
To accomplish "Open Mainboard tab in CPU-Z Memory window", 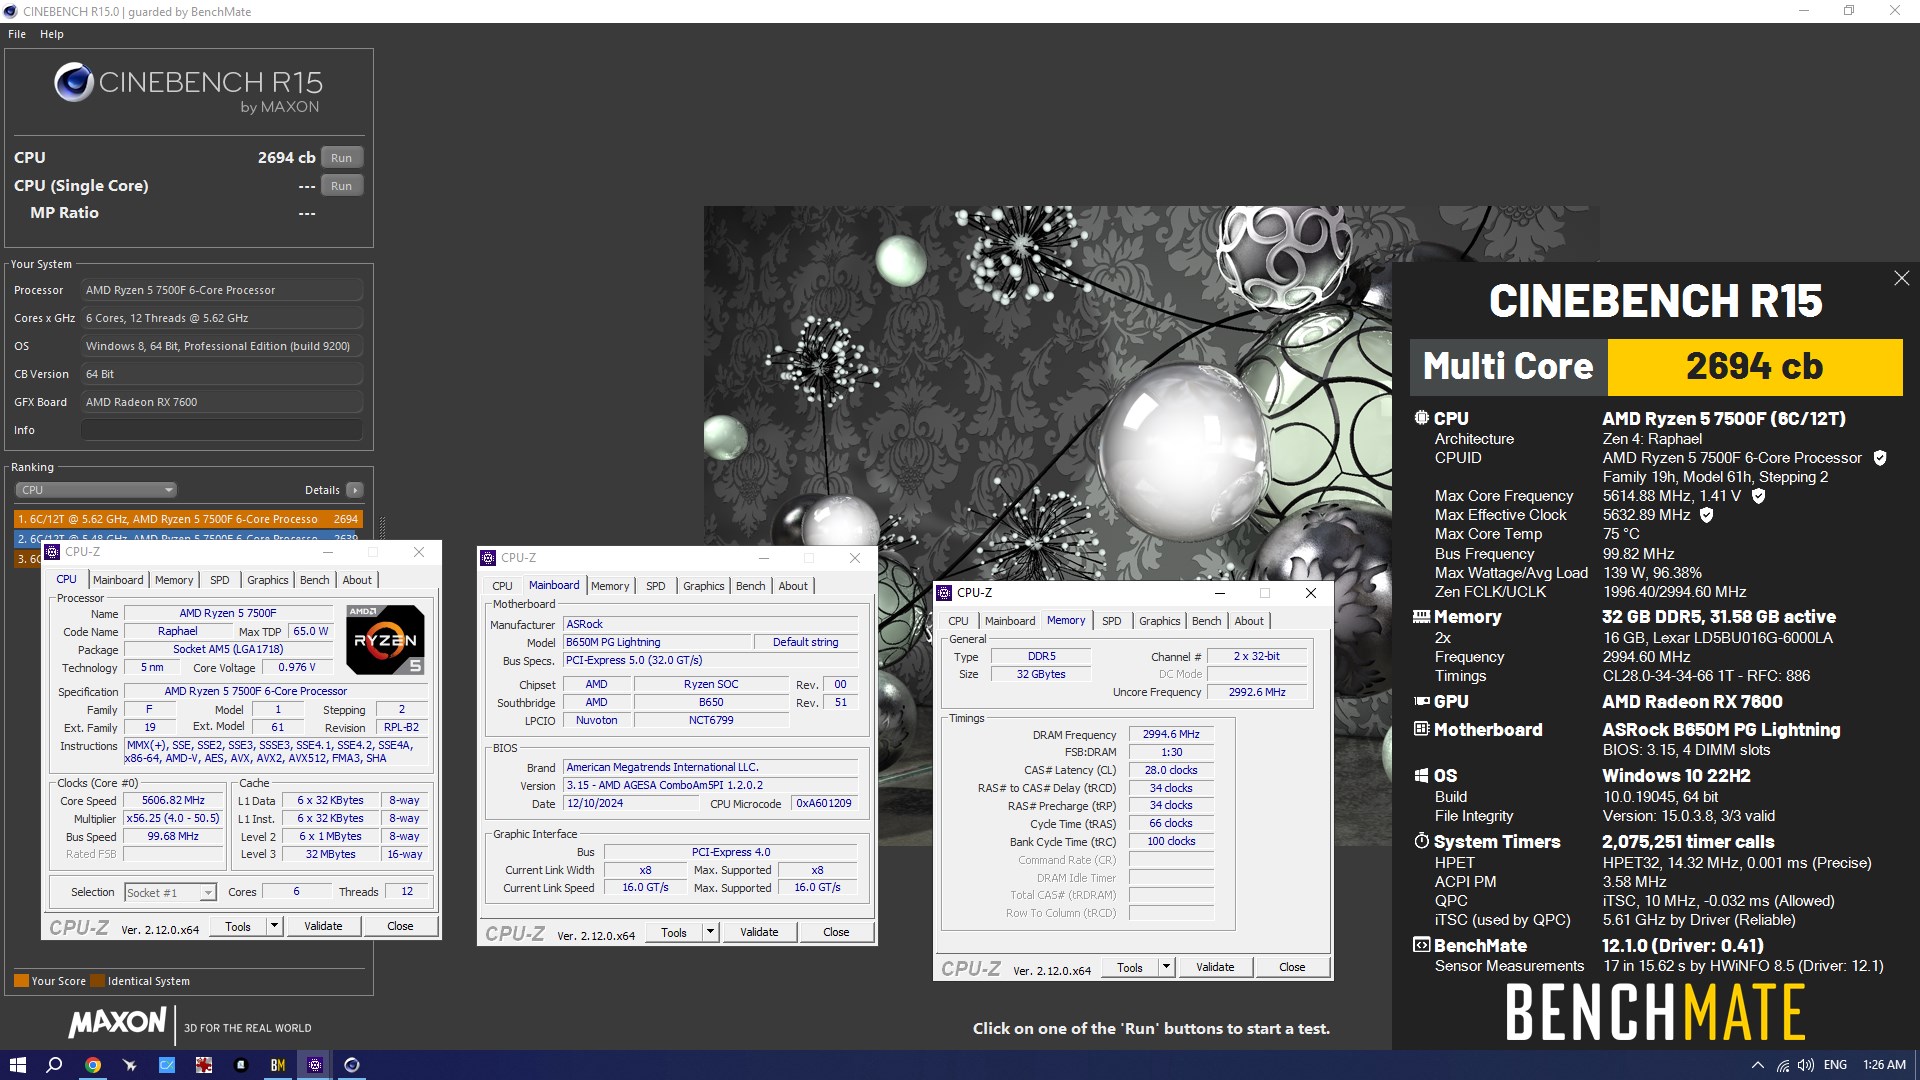I will [1010, 621].
